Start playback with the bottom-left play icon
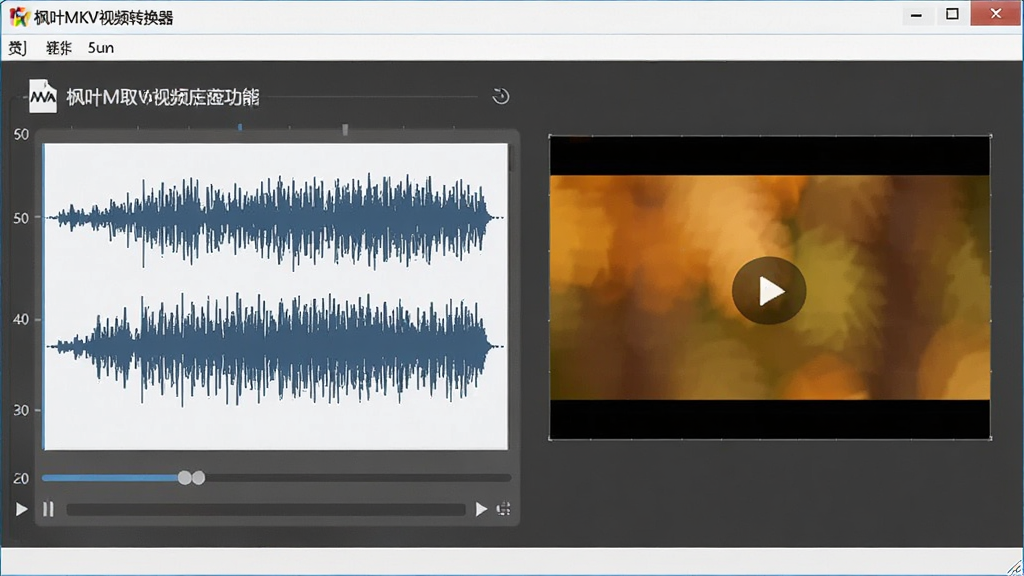1024x576 pixels. coord(22,509)
